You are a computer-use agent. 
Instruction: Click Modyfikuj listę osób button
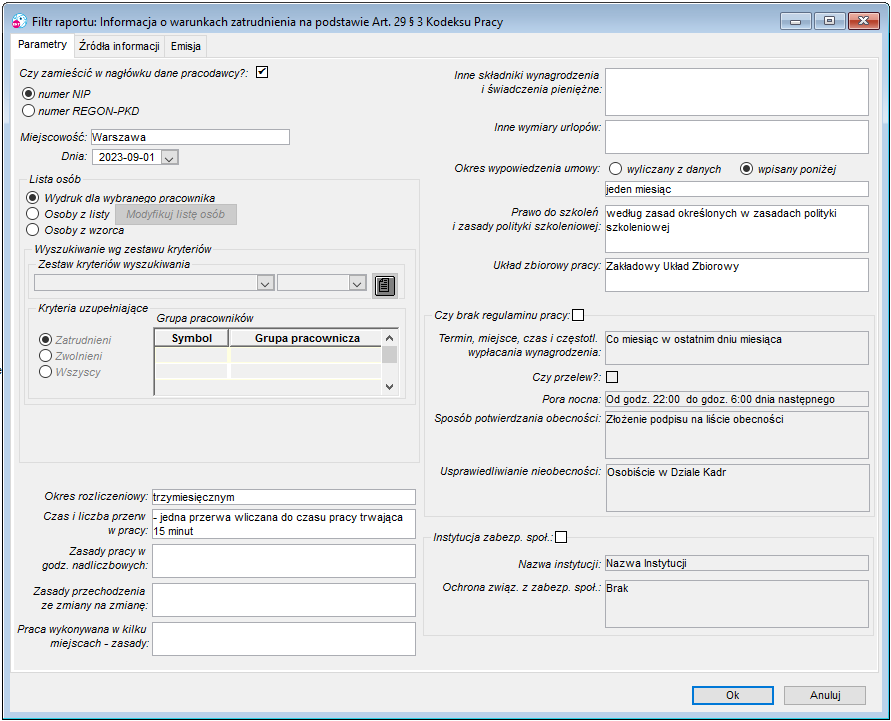[x=176, y=214]
